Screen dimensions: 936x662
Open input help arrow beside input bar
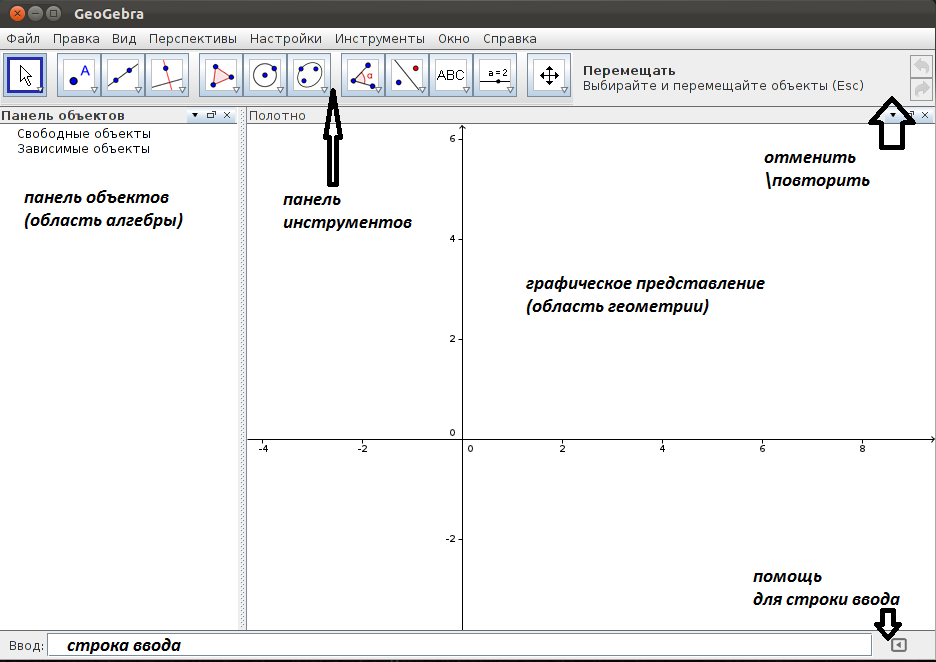tap(898, 646)
